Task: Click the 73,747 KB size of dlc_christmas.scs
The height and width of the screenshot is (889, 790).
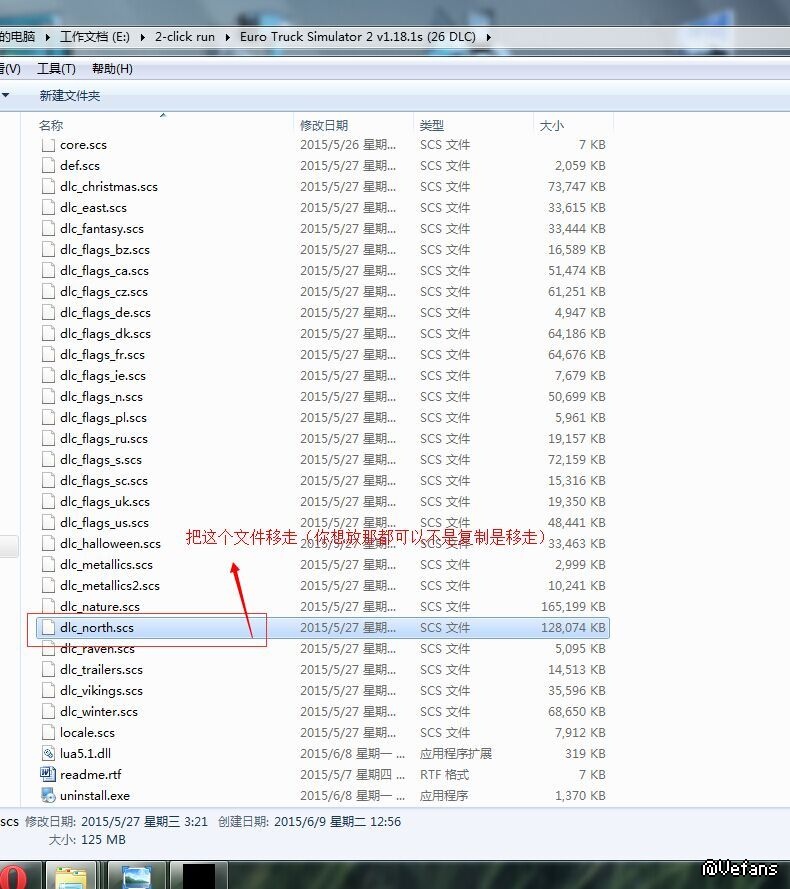Action: (576, 187)
